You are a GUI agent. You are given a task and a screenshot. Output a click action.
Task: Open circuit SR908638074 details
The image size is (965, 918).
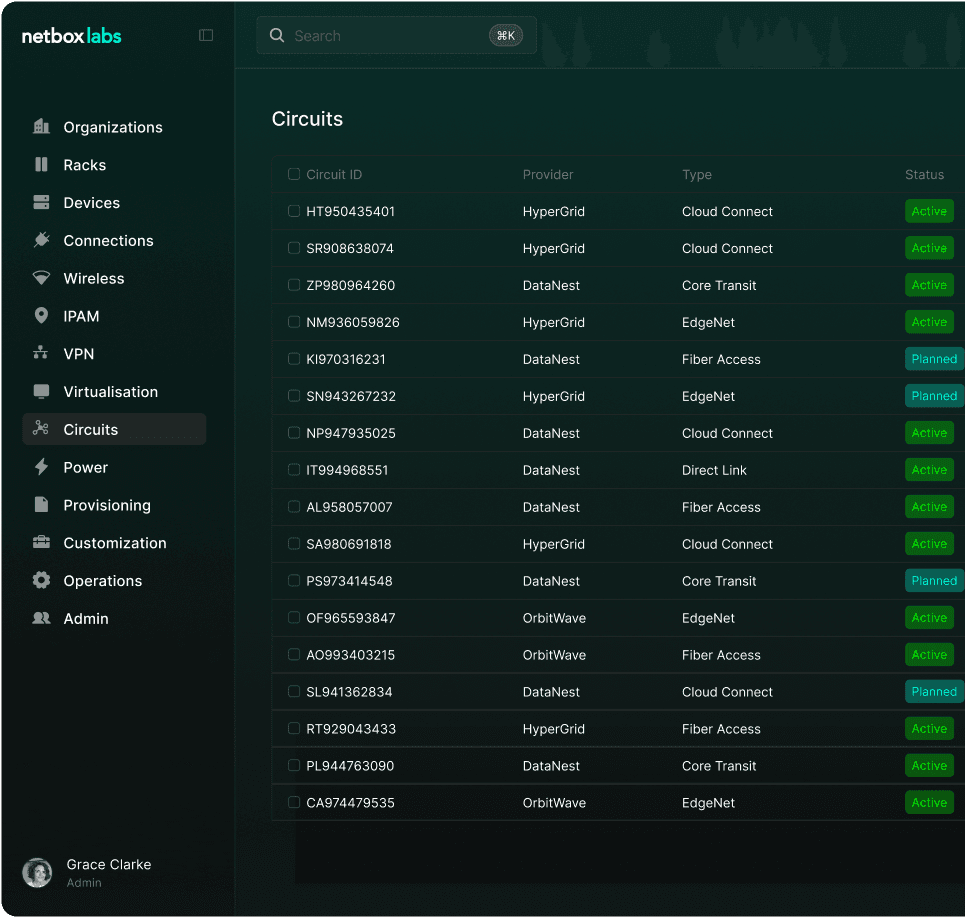click(x=350, y=249)
